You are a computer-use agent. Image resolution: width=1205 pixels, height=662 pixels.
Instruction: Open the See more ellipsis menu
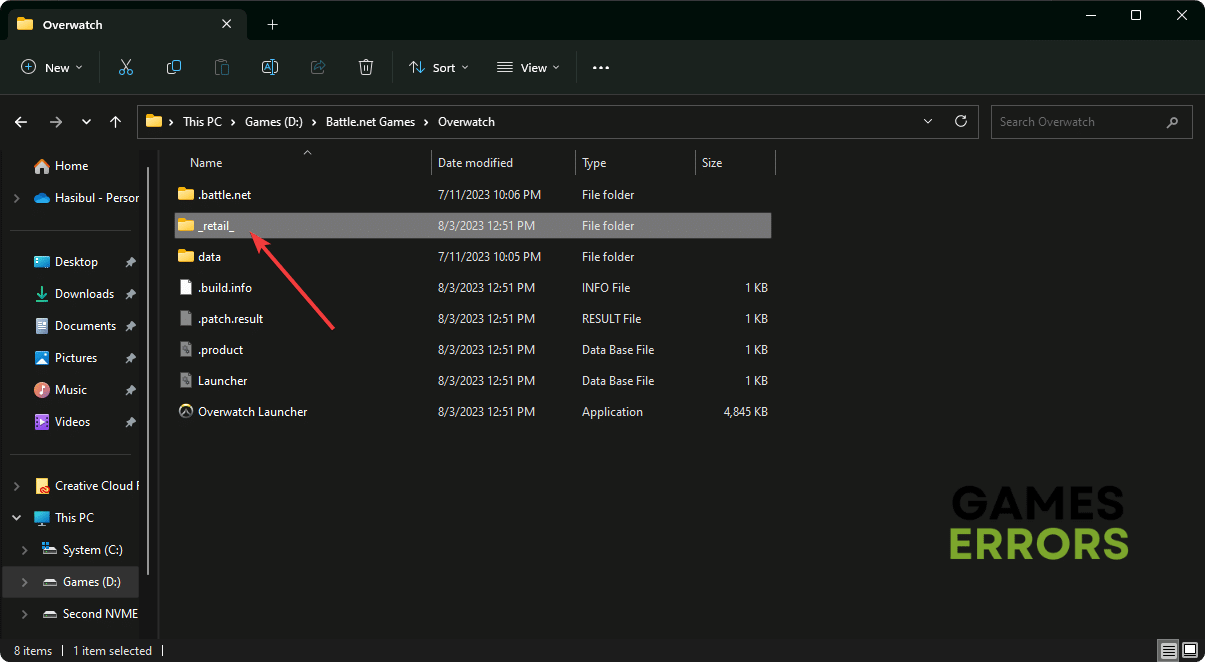click(601, 67)
